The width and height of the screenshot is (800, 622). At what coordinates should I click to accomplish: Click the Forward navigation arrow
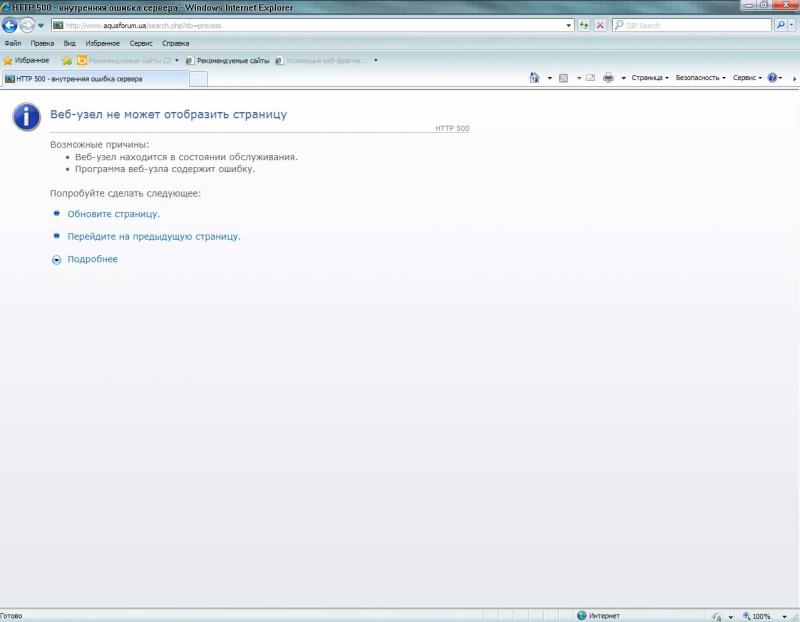27,25
